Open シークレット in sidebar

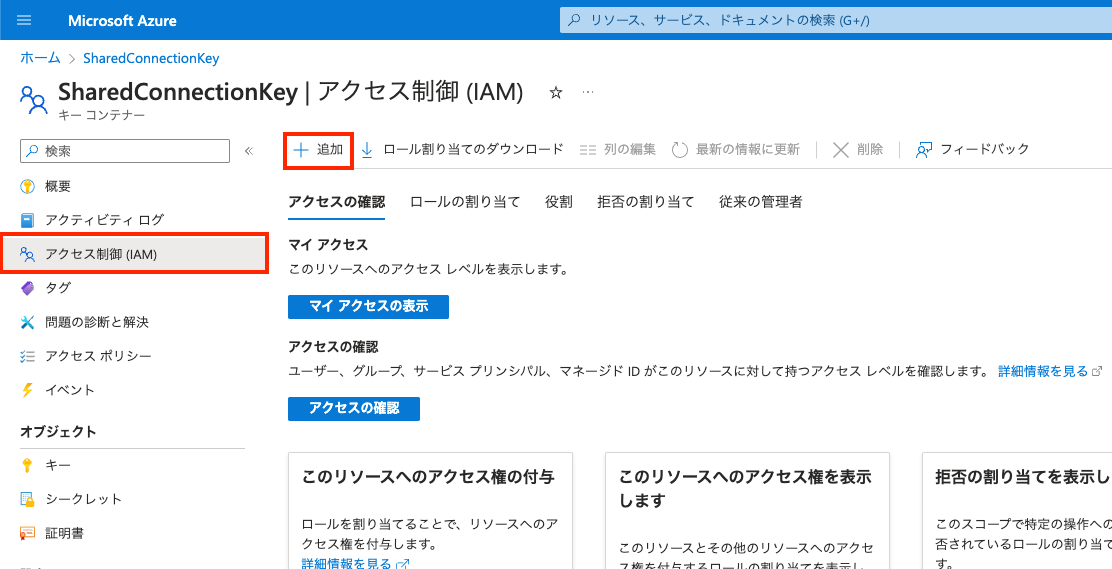click(x=84, y=499)
